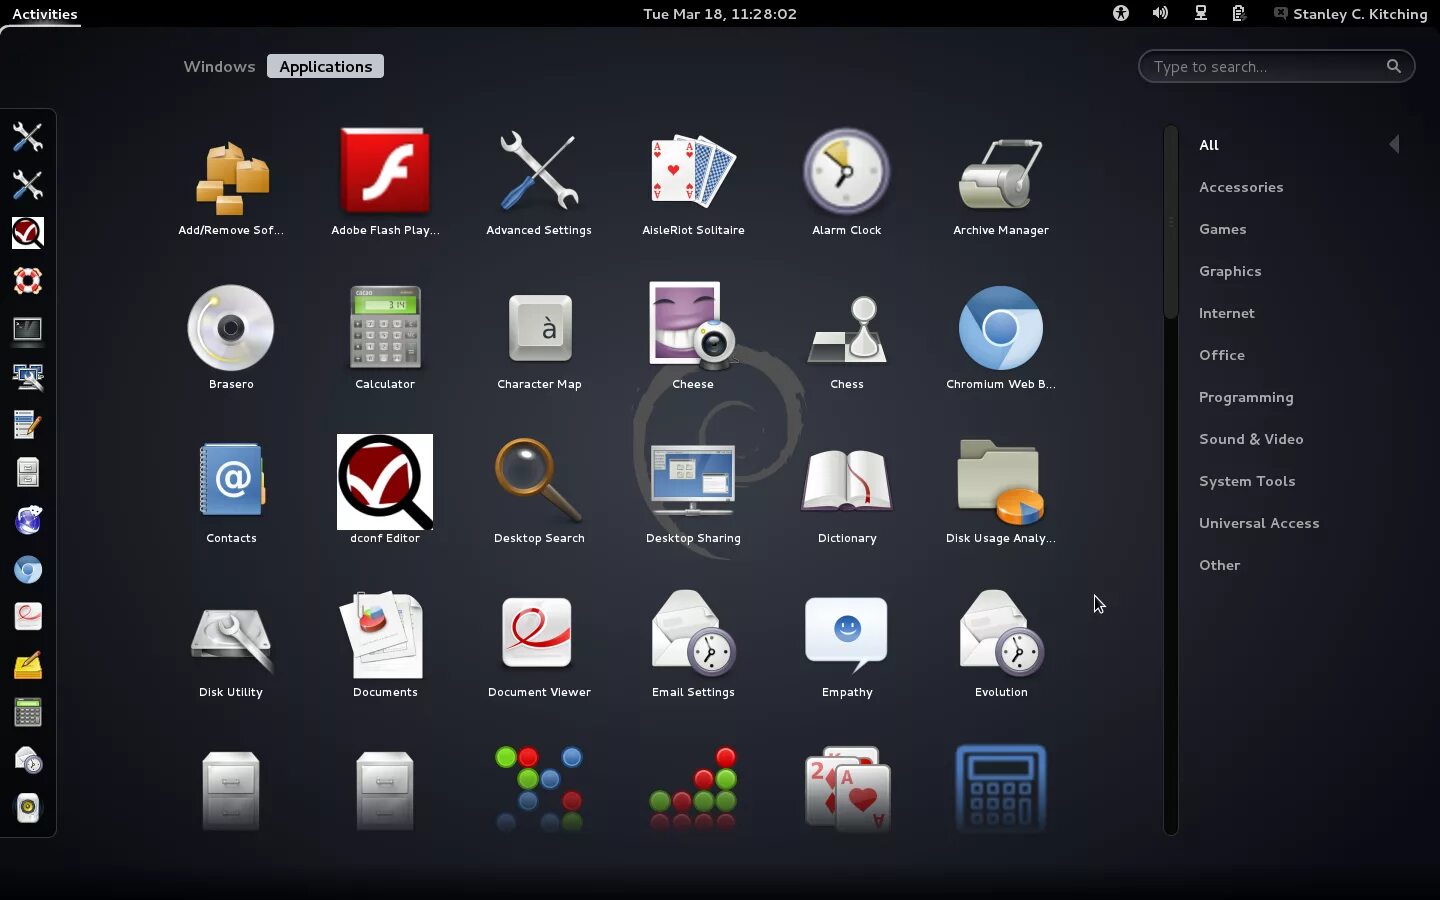Start Empathy chat client
1440x900 pixels.
pyautogui.click(x=847, y=648)
